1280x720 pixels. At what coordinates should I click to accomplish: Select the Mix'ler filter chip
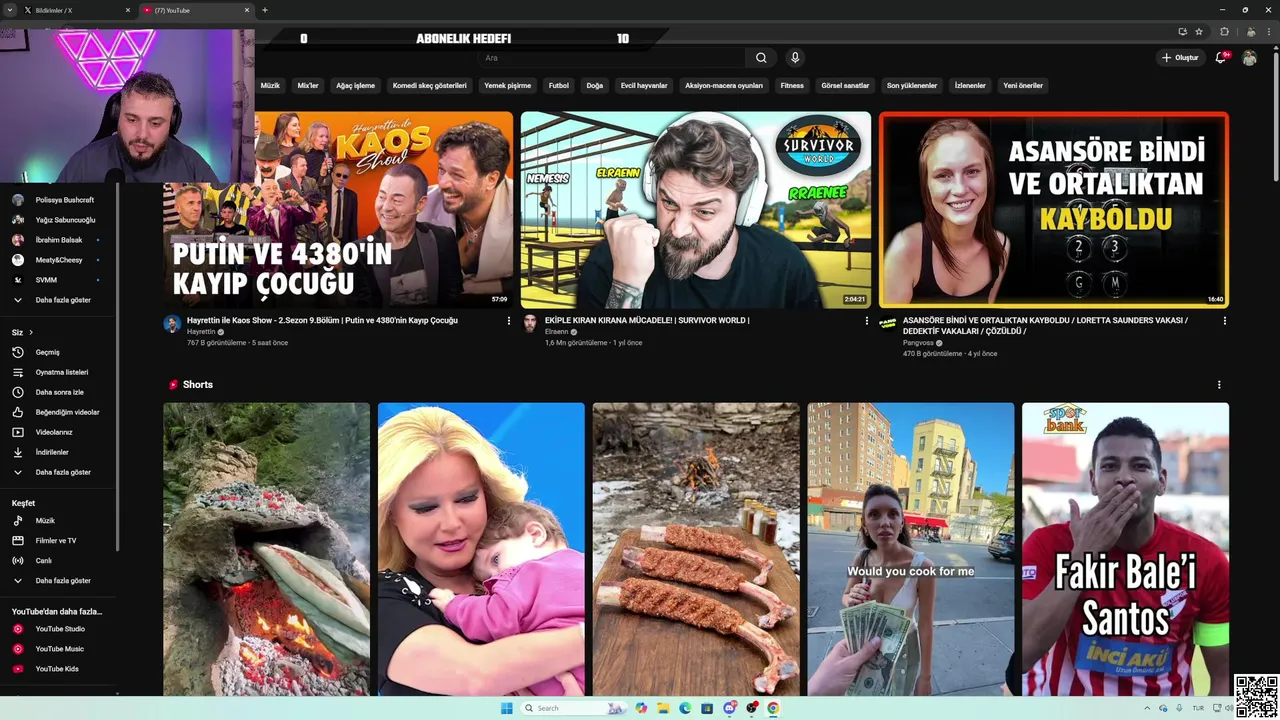click(x=308, y=86)
